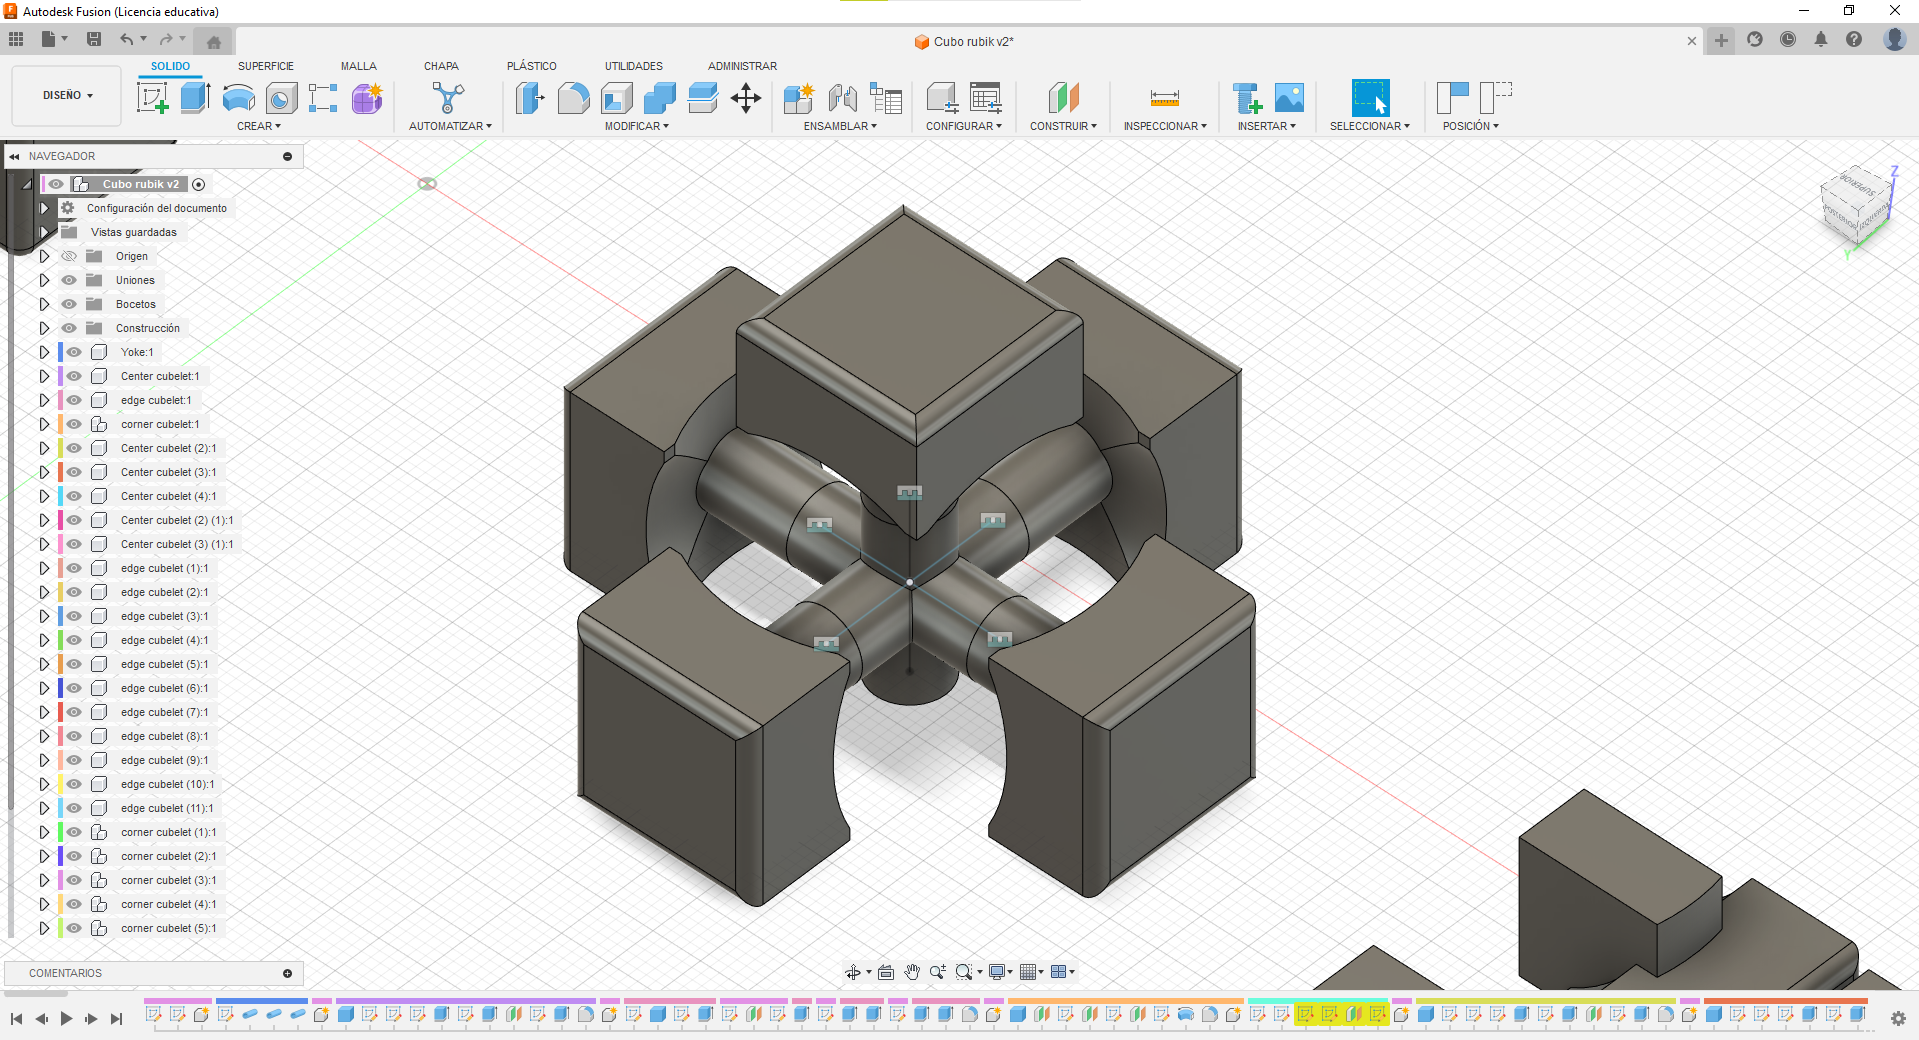1919x1040 pixels.
Task: Switch to the SUPERFICIE tab
Action: (266, 66)
